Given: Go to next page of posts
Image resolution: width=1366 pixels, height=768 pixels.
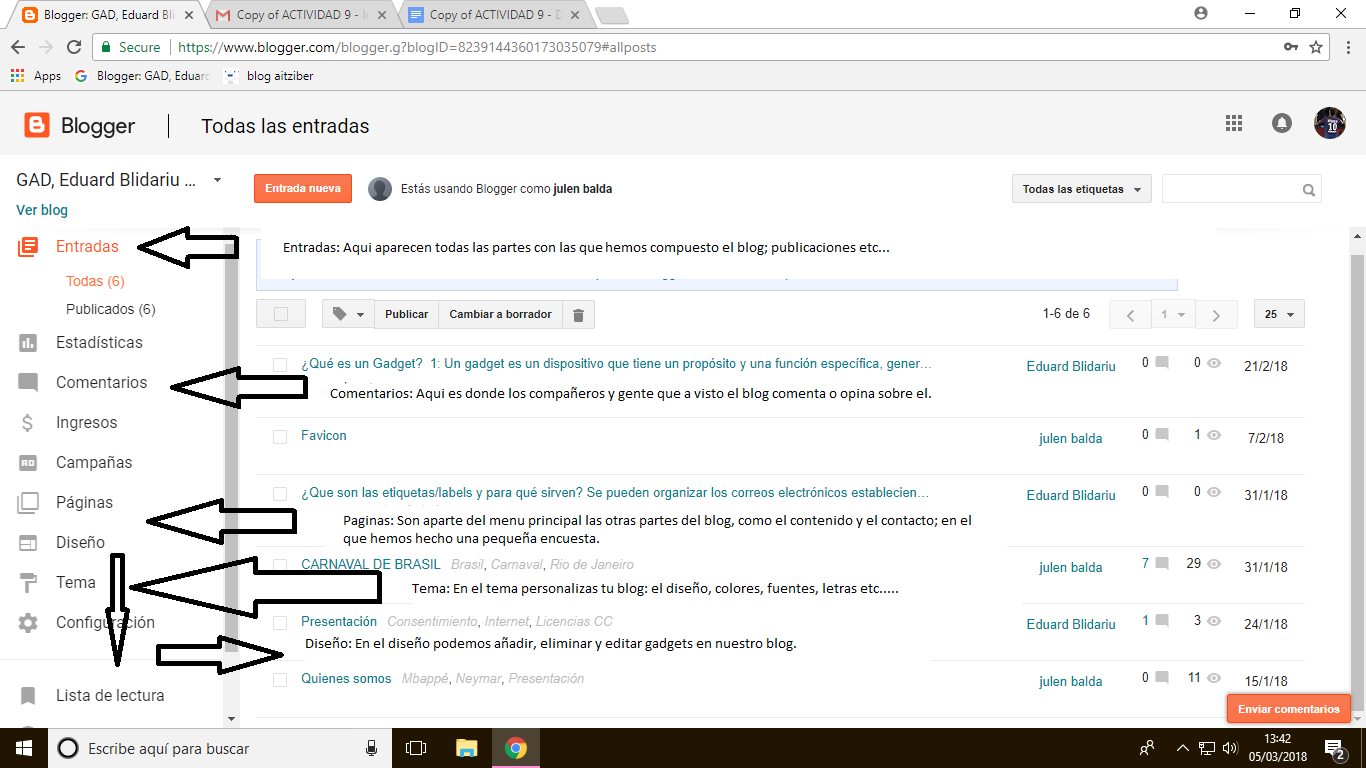Looking at the screenshot, I should click(x=1217, y=315).
